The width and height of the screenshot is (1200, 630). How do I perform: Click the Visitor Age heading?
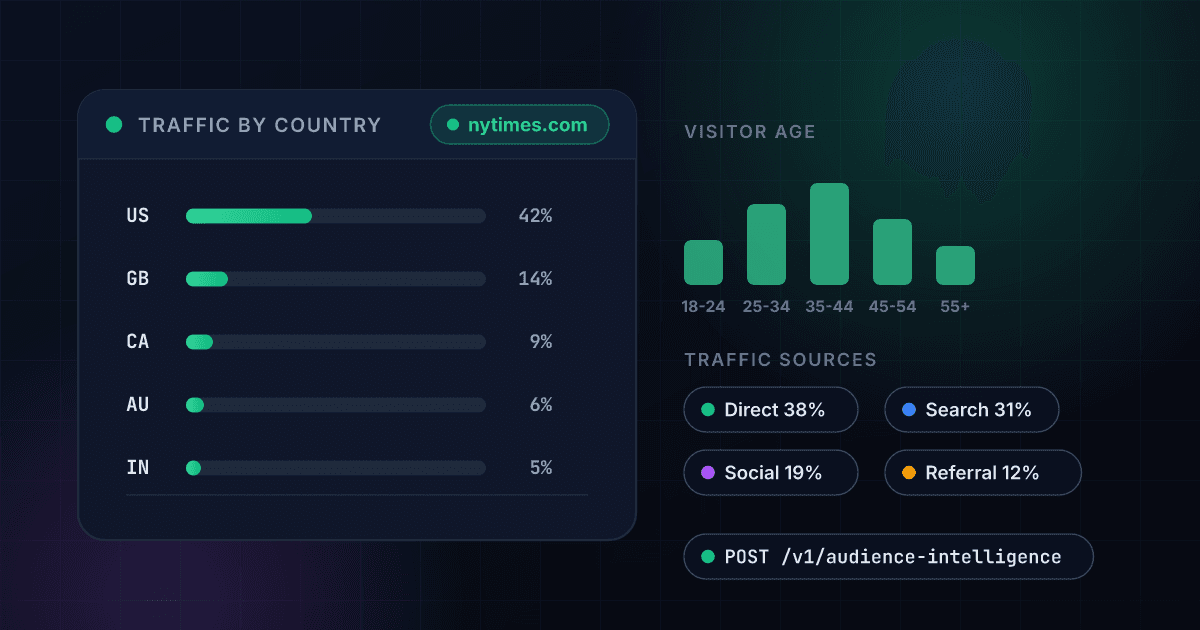click(750, 132)
